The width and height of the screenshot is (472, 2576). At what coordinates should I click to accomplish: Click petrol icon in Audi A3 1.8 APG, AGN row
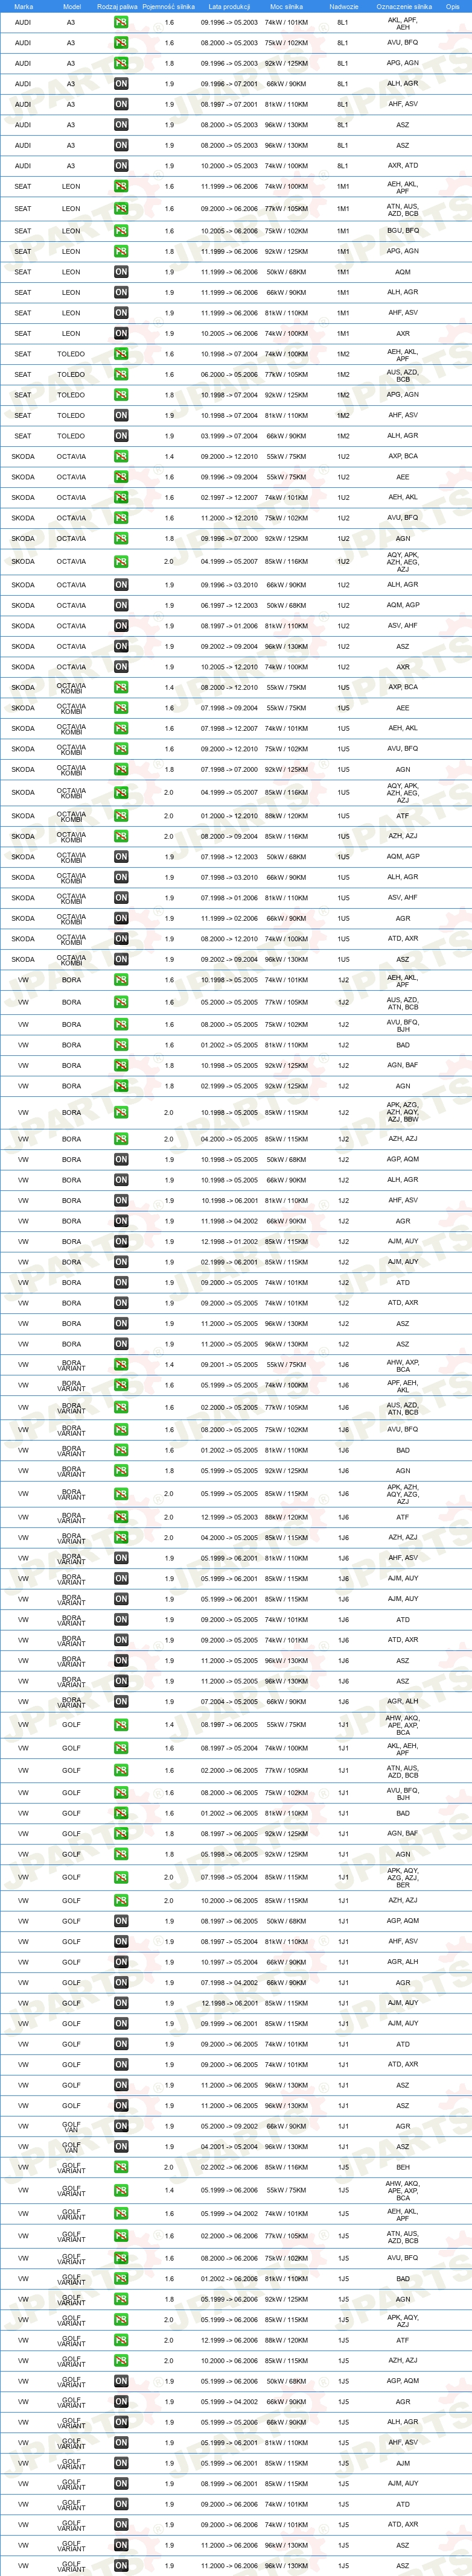tap(120, 63)
